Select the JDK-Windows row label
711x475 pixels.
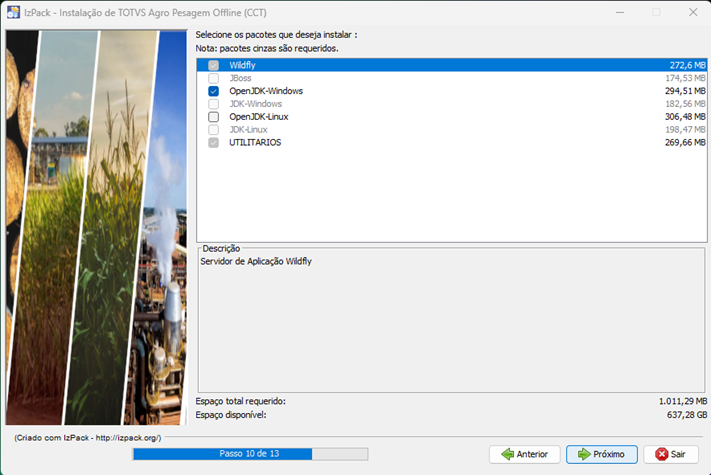[x=255, y=104]
